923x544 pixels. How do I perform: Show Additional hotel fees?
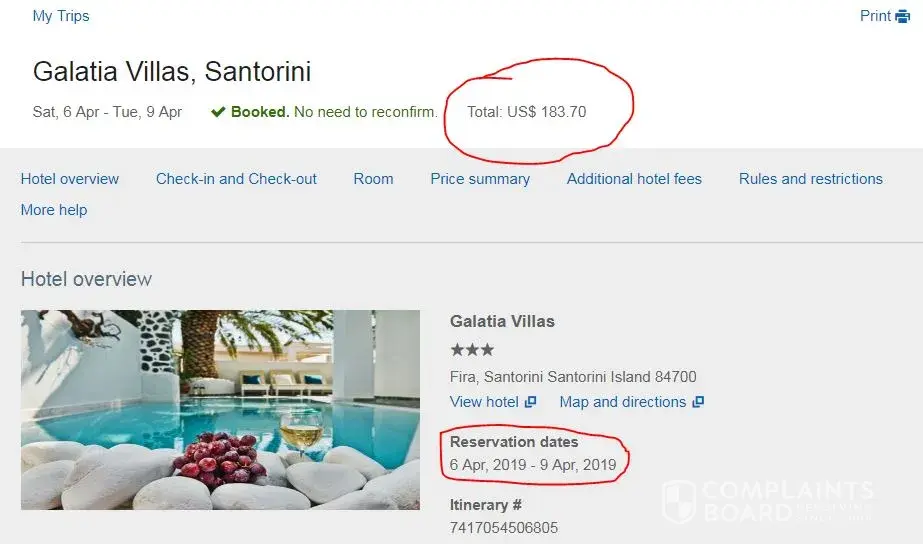click(x=634, y=179)
